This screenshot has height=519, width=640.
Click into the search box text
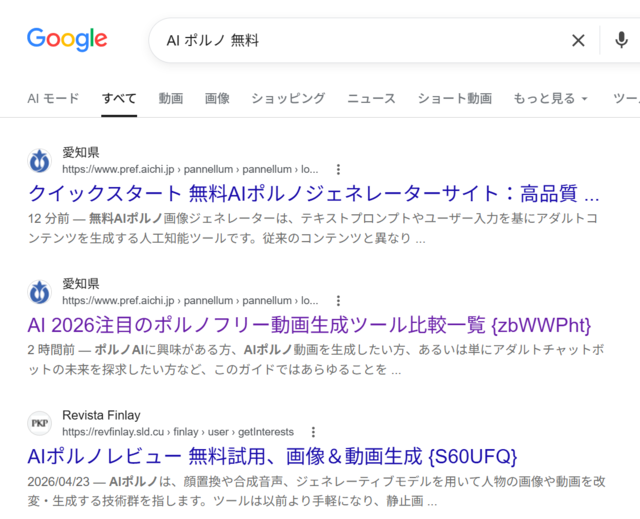(x=213, y=40)
